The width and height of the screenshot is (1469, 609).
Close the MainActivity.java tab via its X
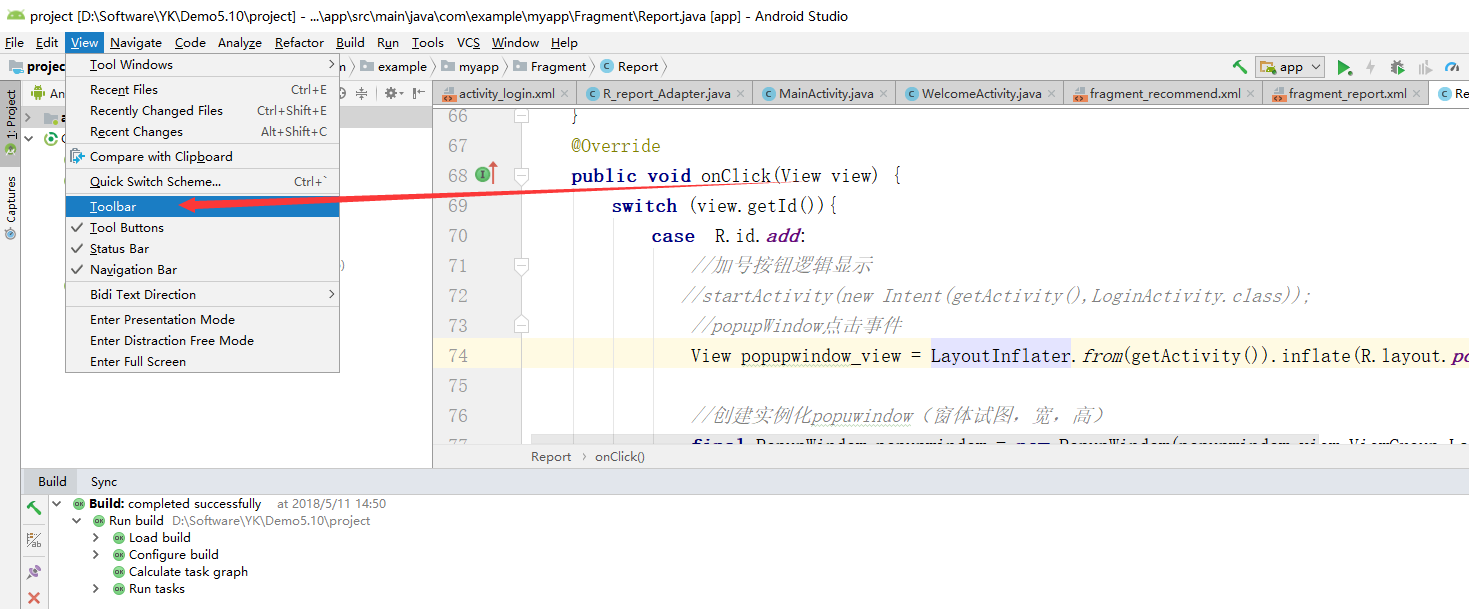point(886,93)
